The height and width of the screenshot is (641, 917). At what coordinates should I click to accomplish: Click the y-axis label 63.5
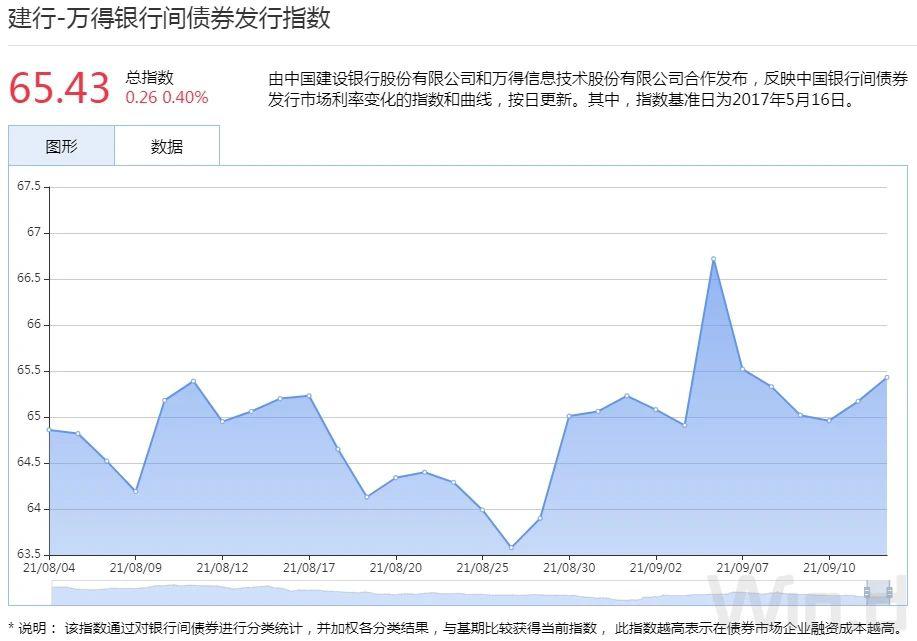pos(29,554)
